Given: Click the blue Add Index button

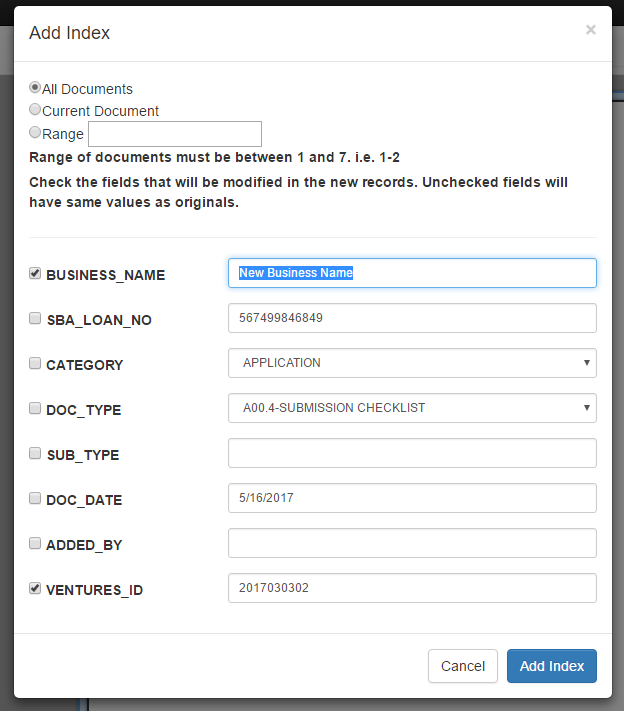Looking at the screenshot, I should tap(552, 666).
